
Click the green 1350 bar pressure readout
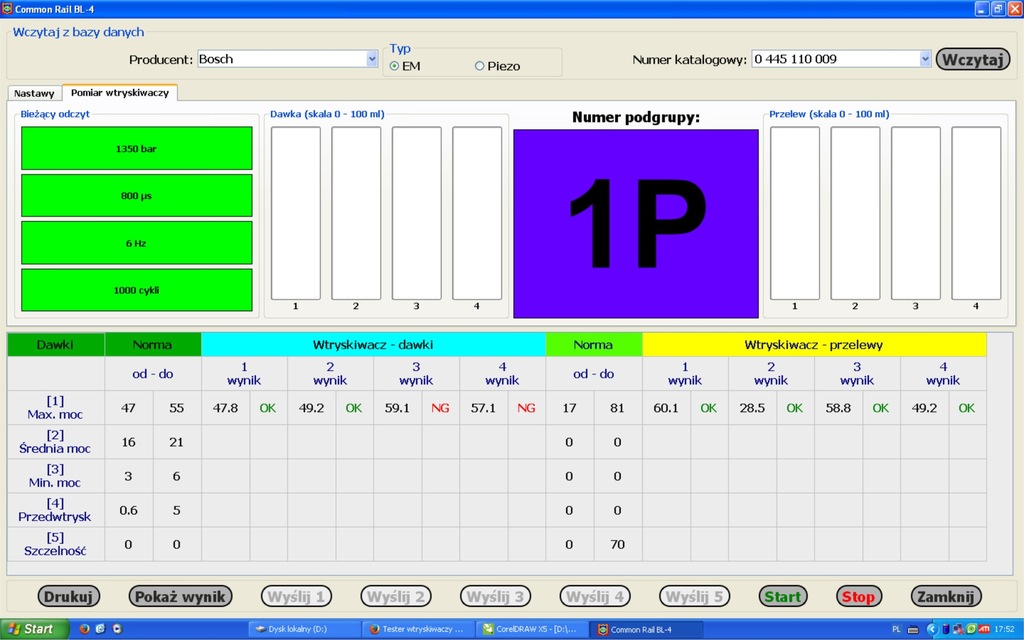point(136,149)
